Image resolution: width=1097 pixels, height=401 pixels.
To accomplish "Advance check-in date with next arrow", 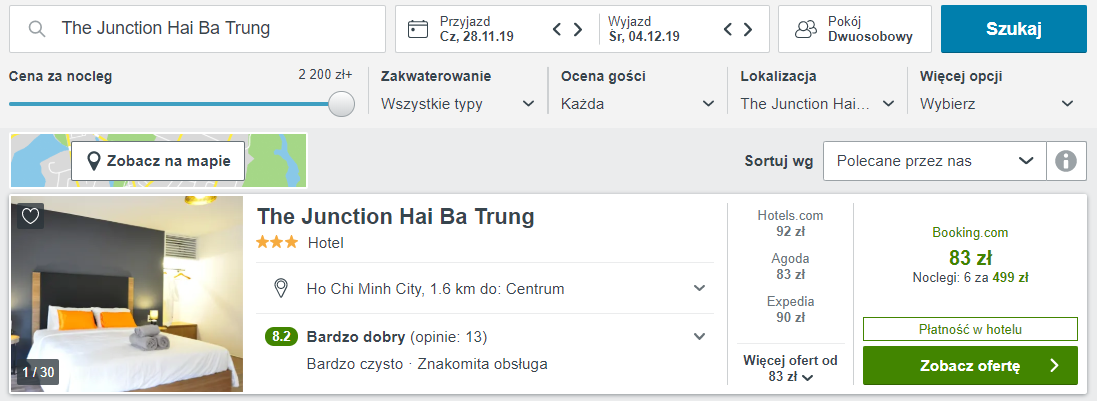I will (x=578, y=29).
